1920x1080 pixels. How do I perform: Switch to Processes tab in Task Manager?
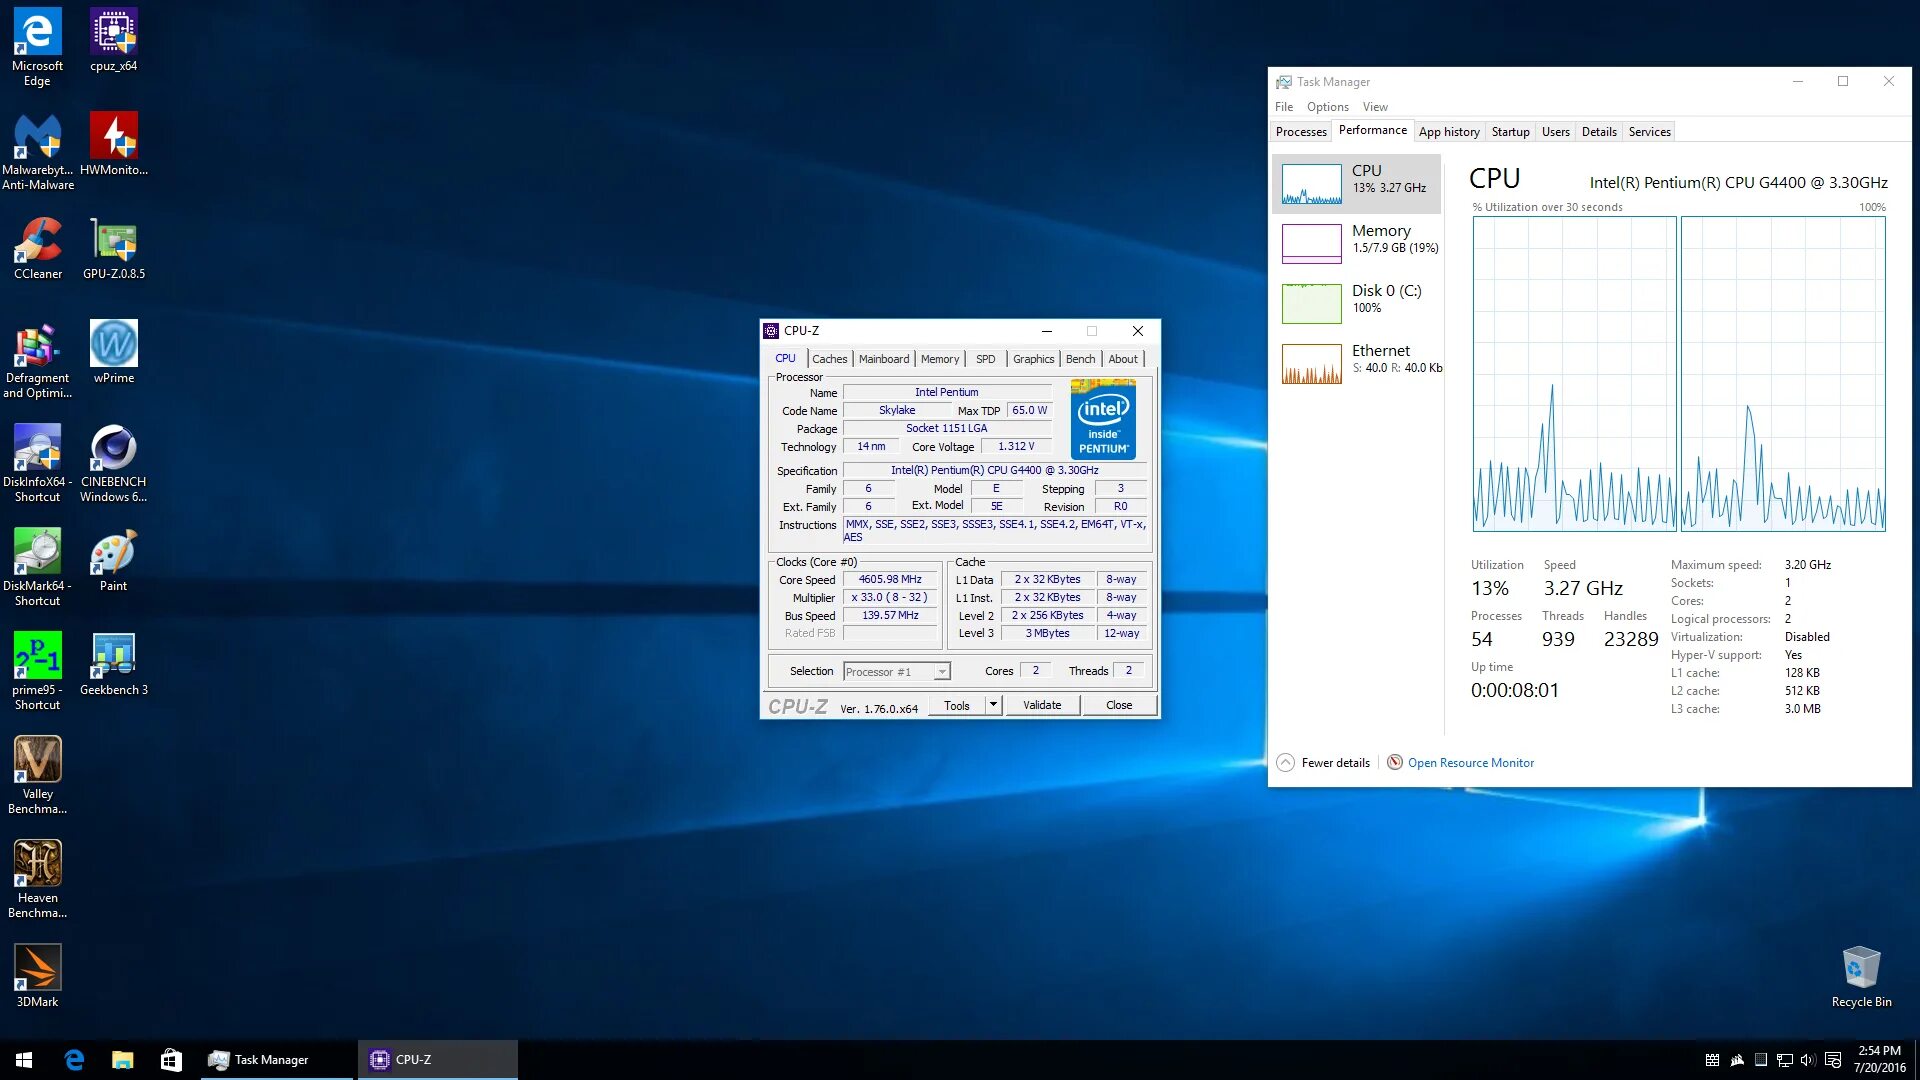click(1301, 132)
